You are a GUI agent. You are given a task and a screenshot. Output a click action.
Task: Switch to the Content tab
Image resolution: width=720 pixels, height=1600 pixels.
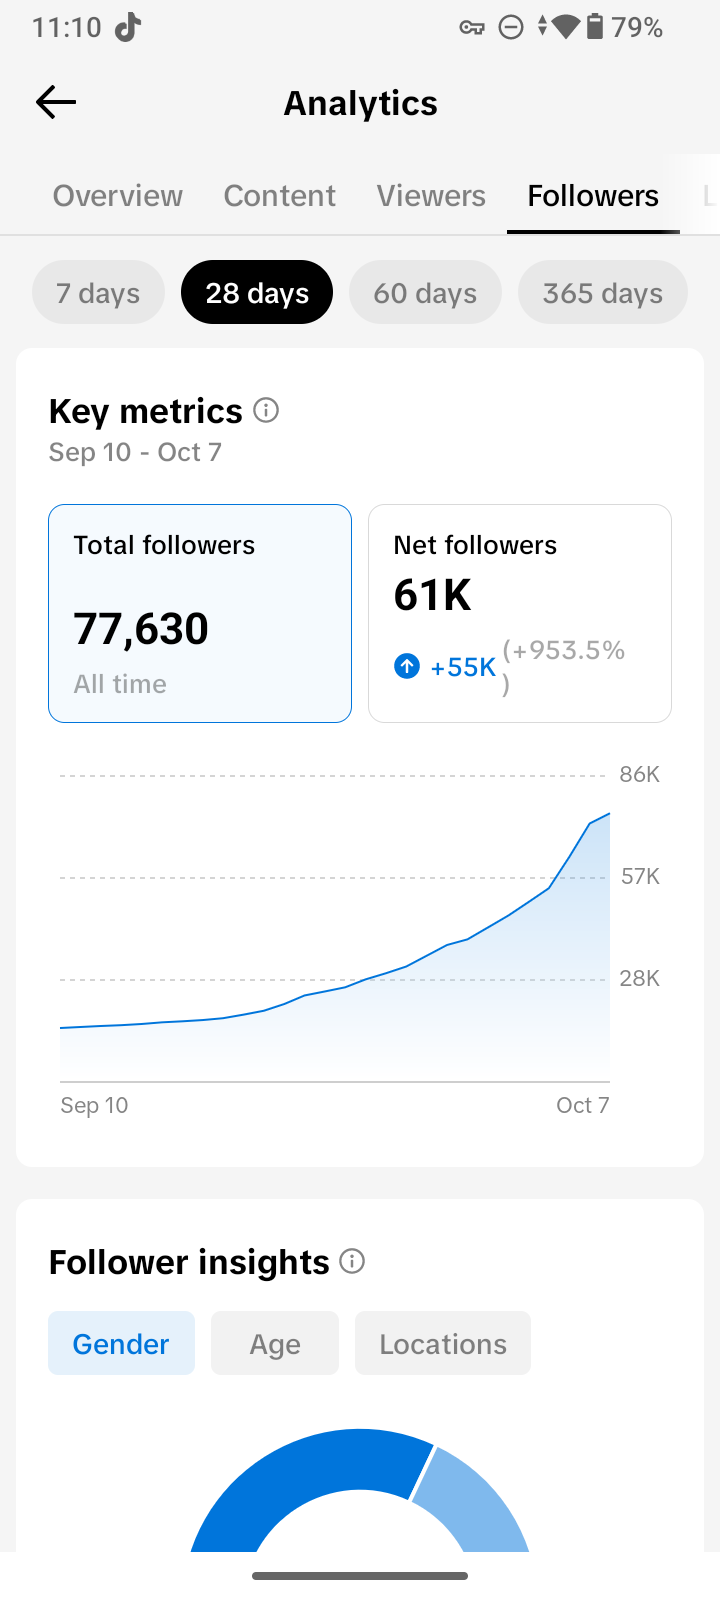pyautogui.click(x=280, y=196)
